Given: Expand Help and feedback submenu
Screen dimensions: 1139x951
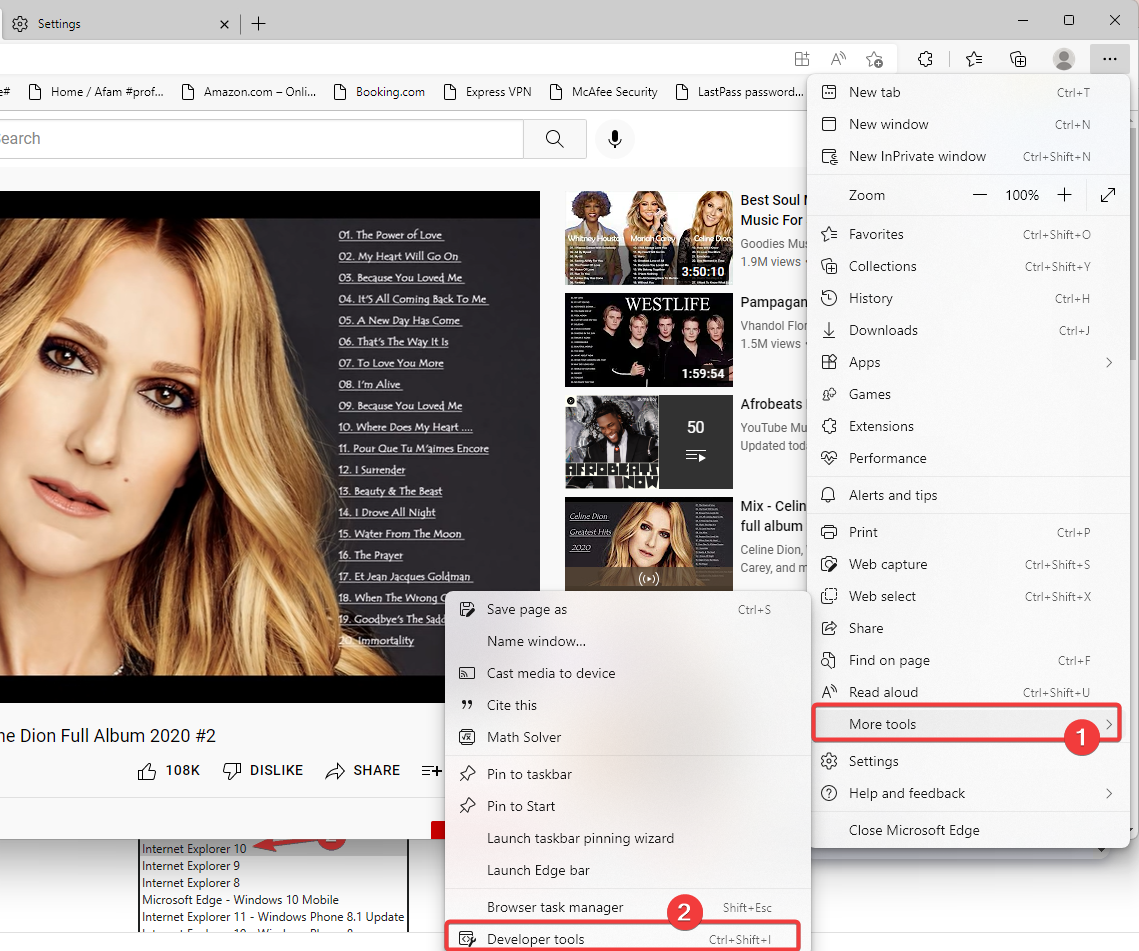Looking at the screenshot, I should (968, 793).
